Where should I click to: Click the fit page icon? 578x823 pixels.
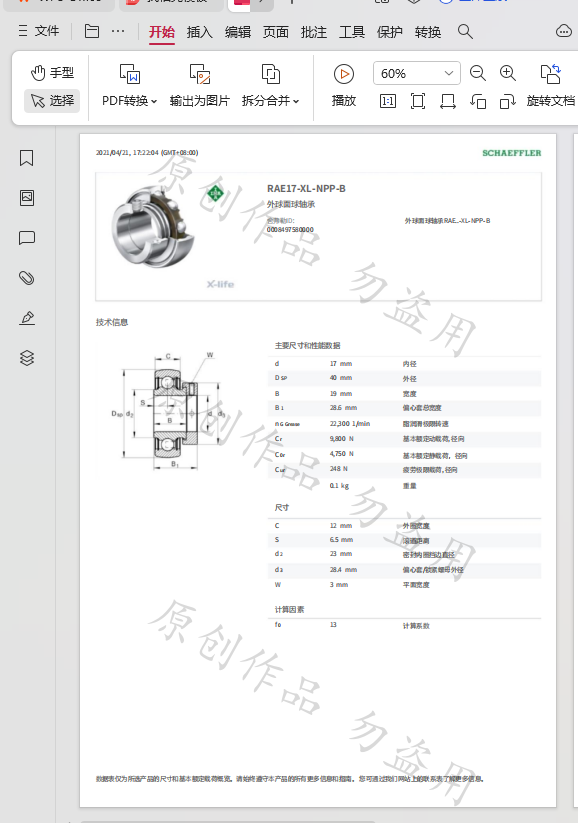pyautogui.click(x=418, y=101)
